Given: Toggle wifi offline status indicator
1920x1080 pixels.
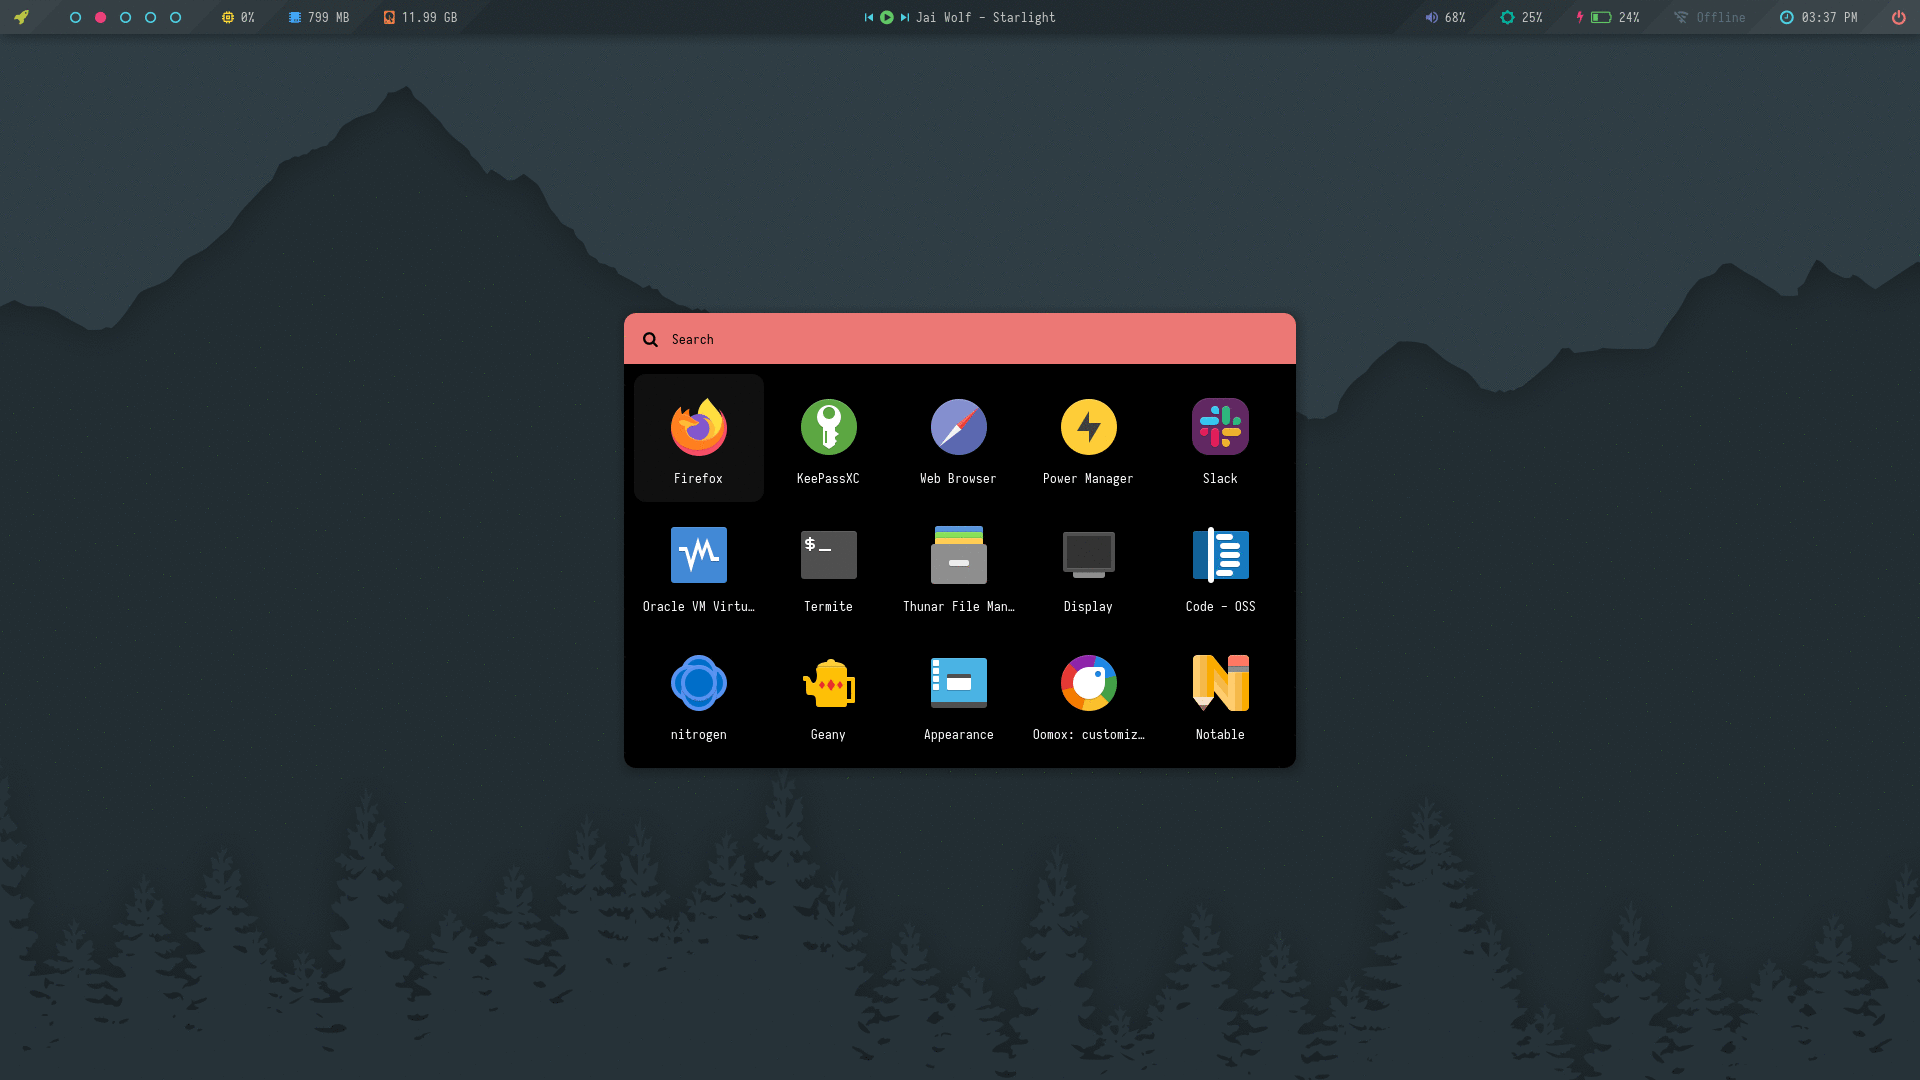Looking at the screenshot, I should [x=1709, y=16].
